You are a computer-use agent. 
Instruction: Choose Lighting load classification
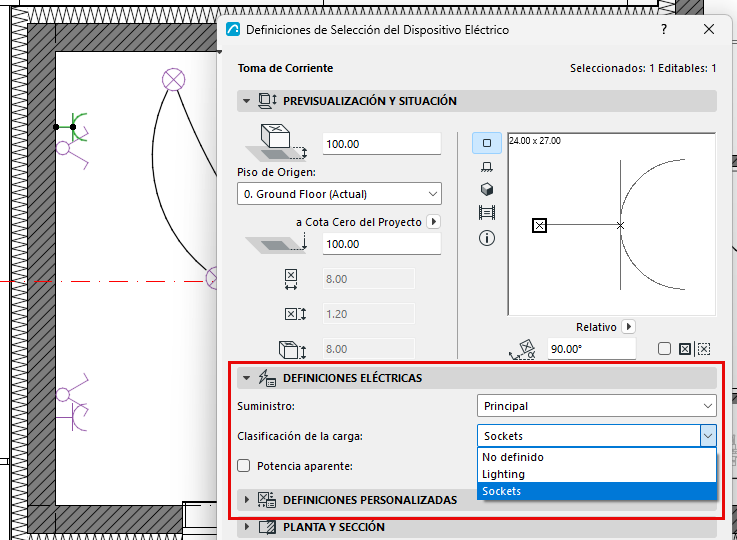point(596,474)
